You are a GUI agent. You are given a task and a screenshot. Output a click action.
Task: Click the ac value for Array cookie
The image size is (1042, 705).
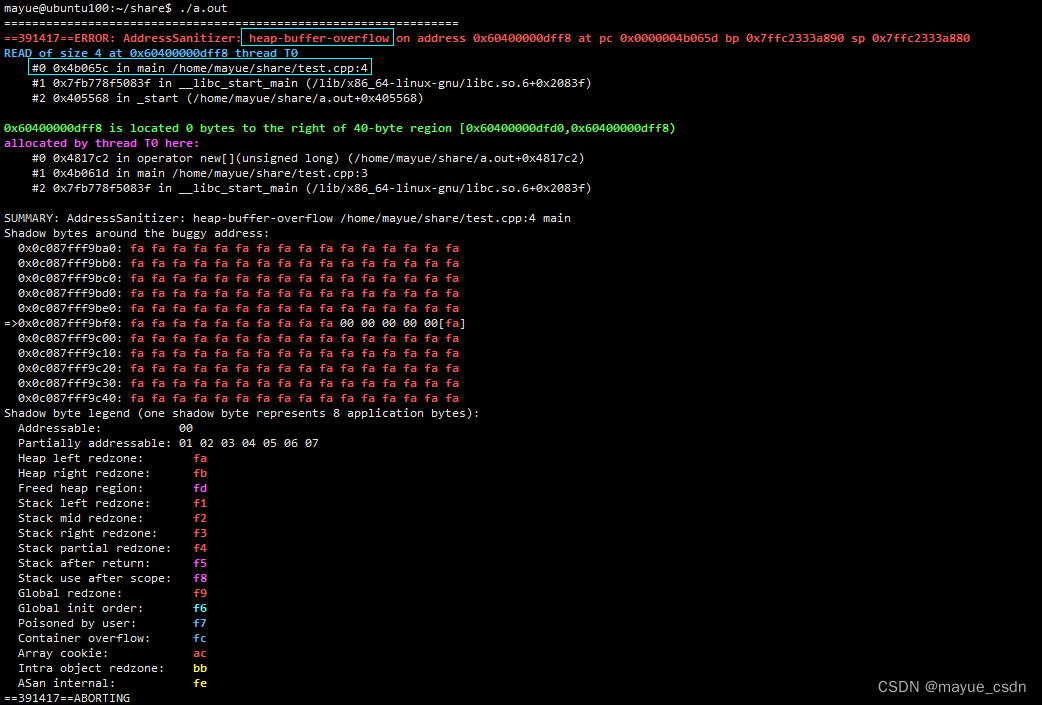point(200,654)
